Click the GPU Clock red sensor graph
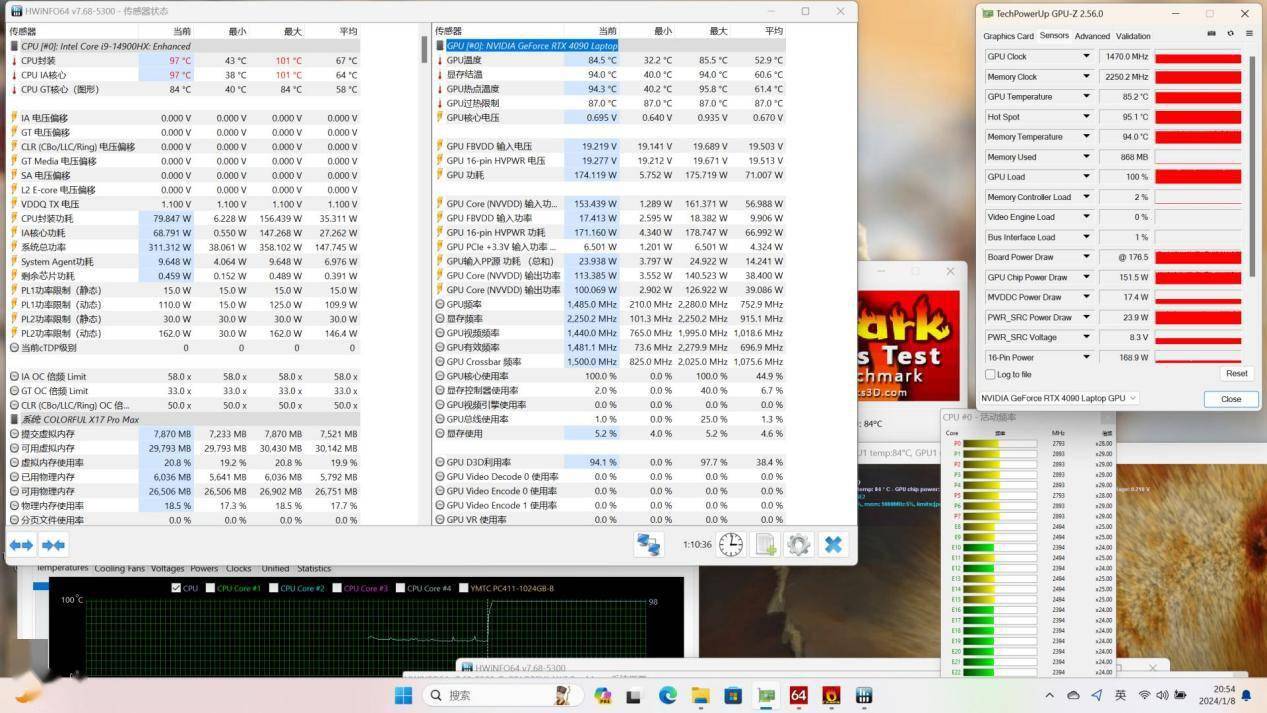The image size is (1267, 713). coord(1197,57)
